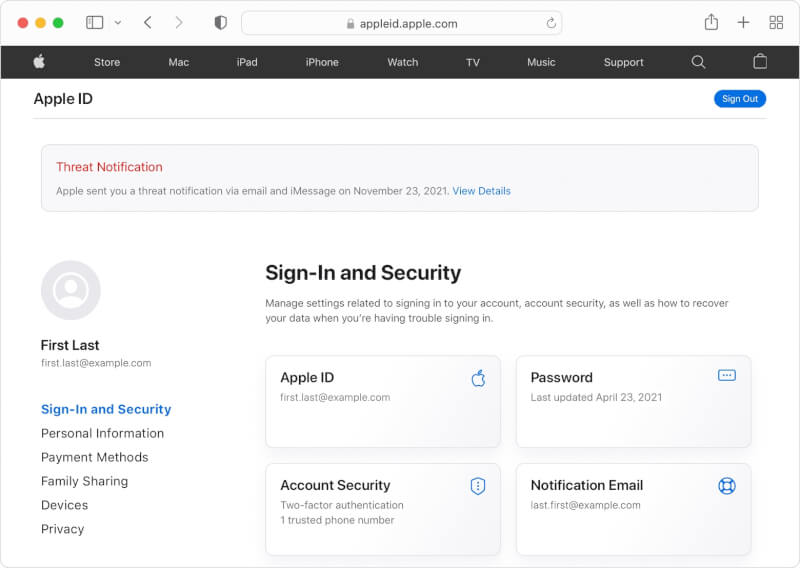Click the appleid.apple.com address bar
The width and height of the screenshot is (800, 568).
click(402, 23)
